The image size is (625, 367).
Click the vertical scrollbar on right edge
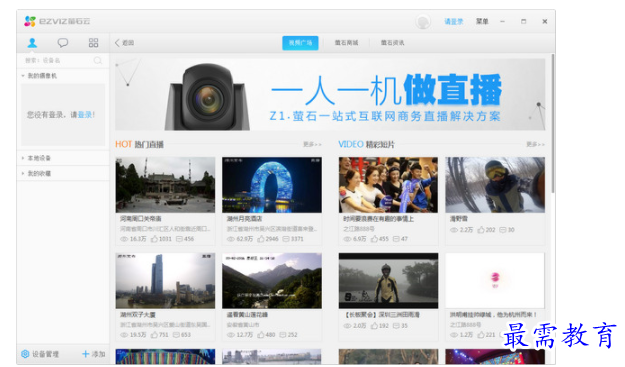tap(553, 124)
